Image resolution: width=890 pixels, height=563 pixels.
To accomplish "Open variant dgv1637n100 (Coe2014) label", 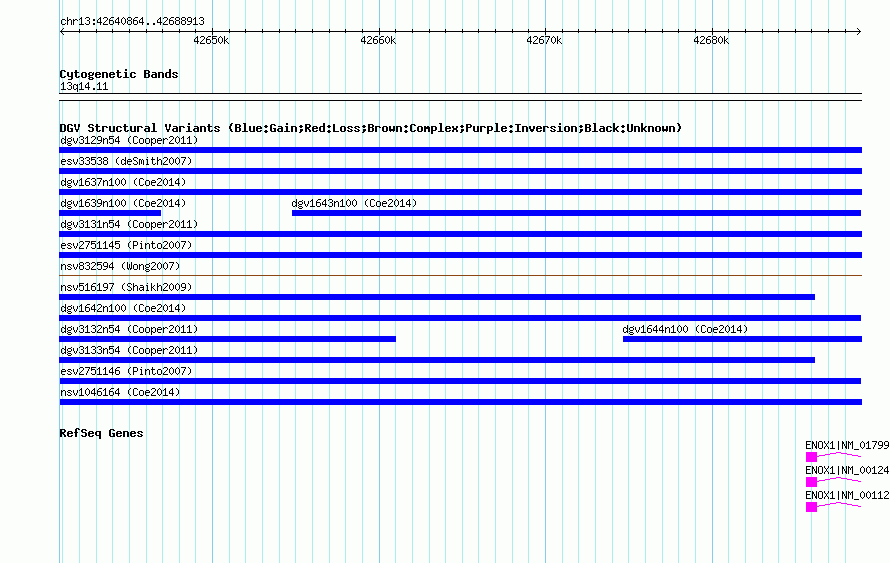I will (123, 182).
